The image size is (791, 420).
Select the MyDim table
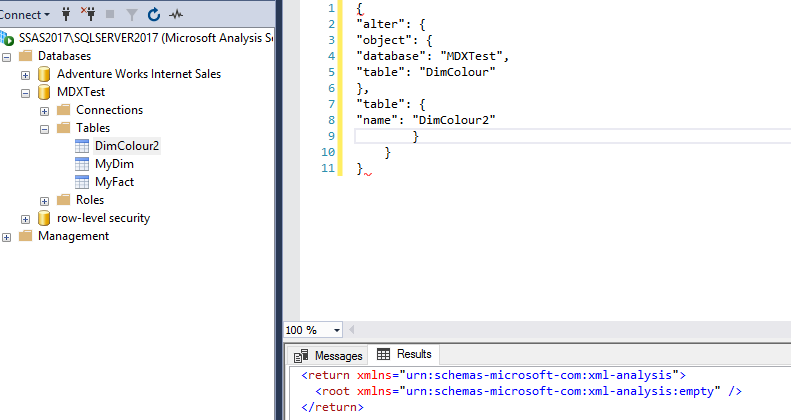coord(115,164)
